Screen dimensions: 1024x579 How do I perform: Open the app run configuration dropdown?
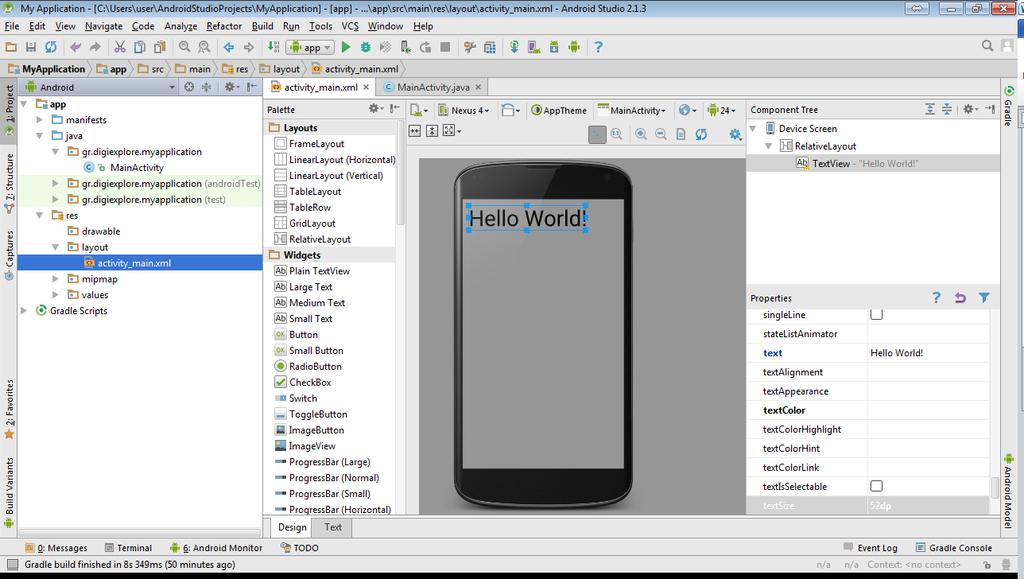point(311,47)
